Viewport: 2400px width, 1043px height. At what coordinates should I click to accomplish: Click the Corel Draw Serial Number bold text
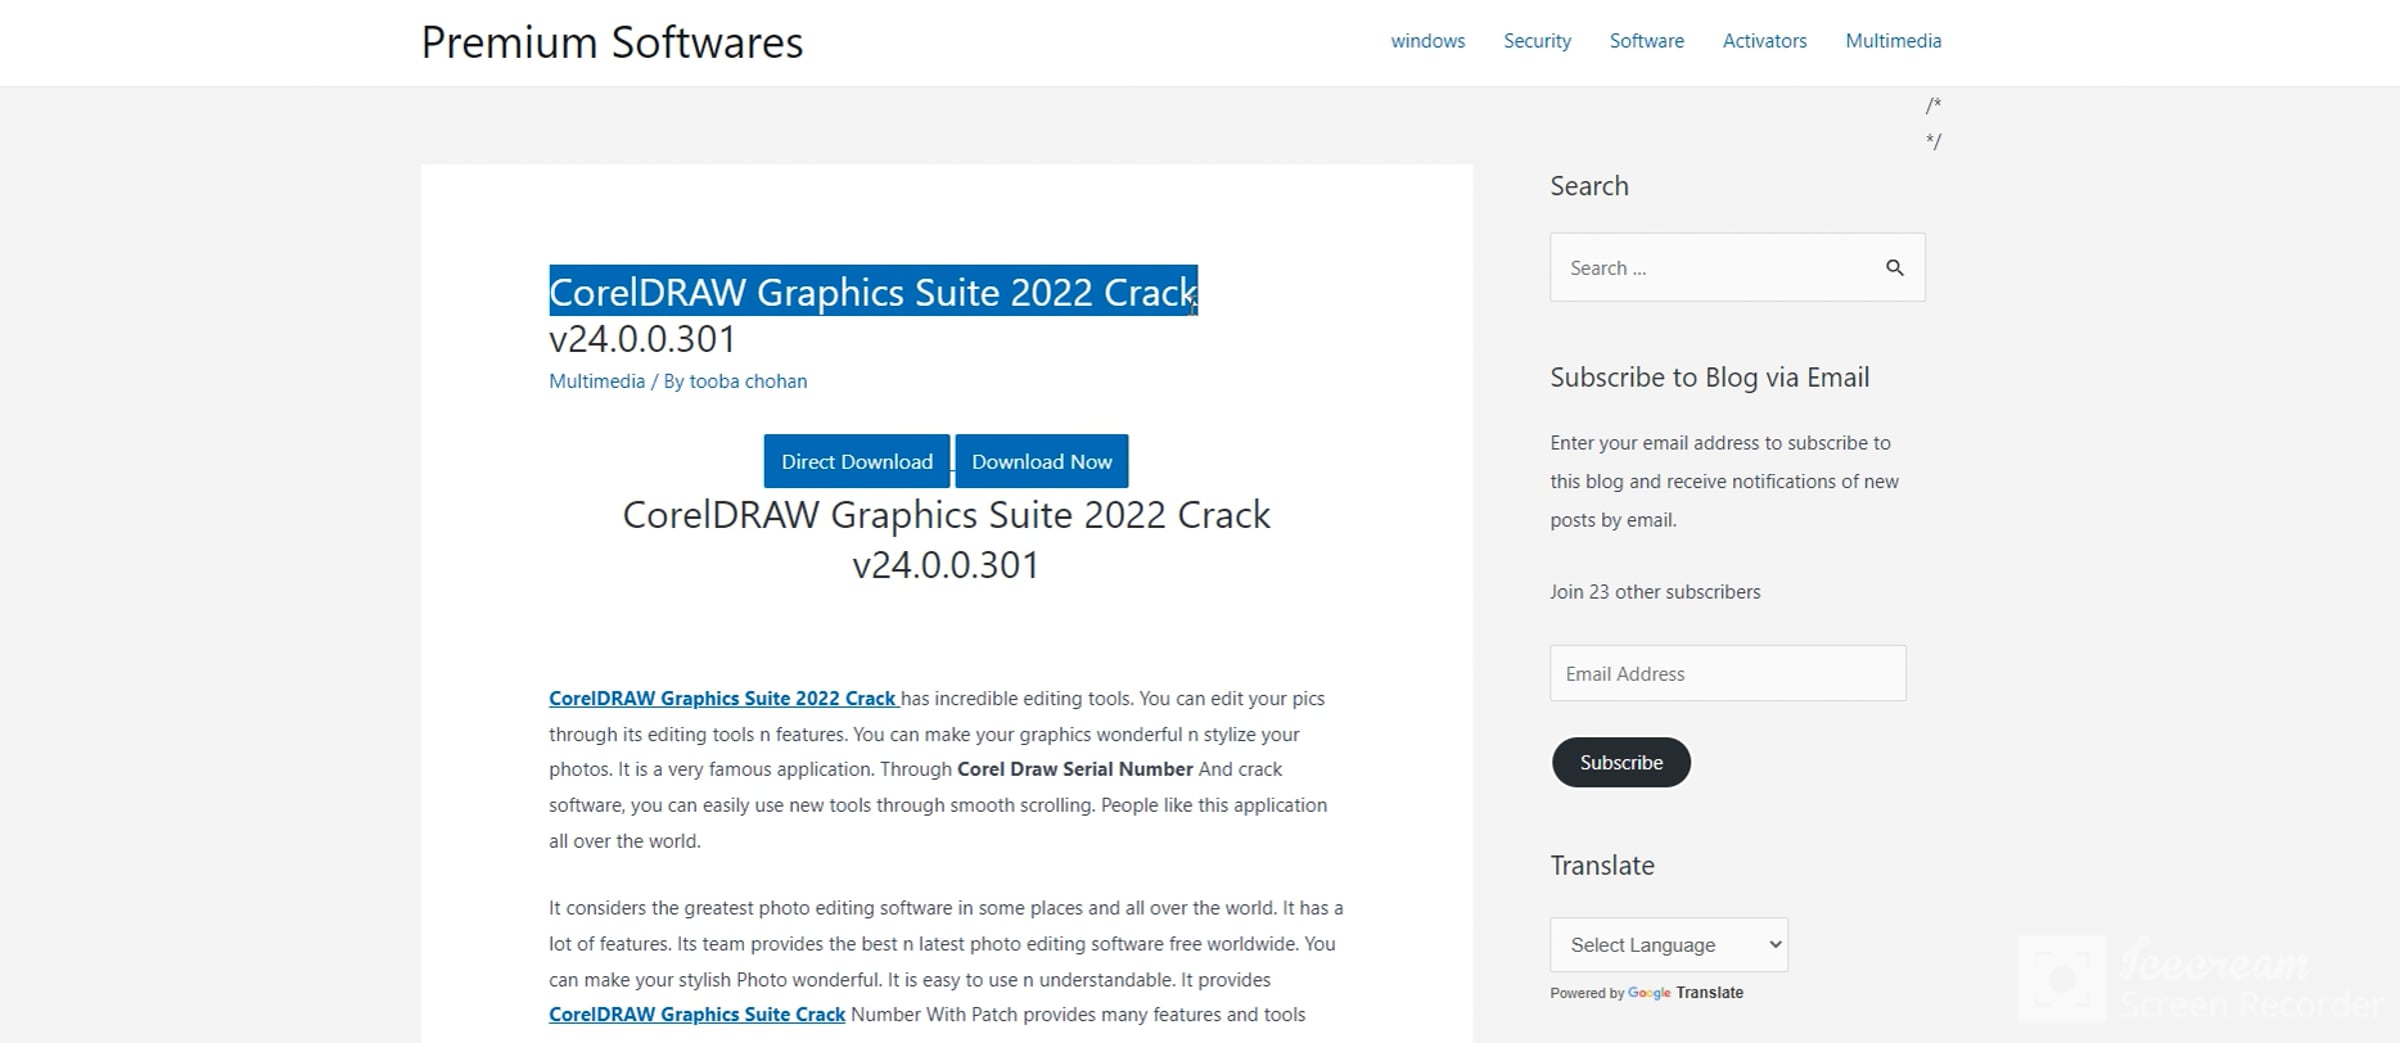point(1075,769)
